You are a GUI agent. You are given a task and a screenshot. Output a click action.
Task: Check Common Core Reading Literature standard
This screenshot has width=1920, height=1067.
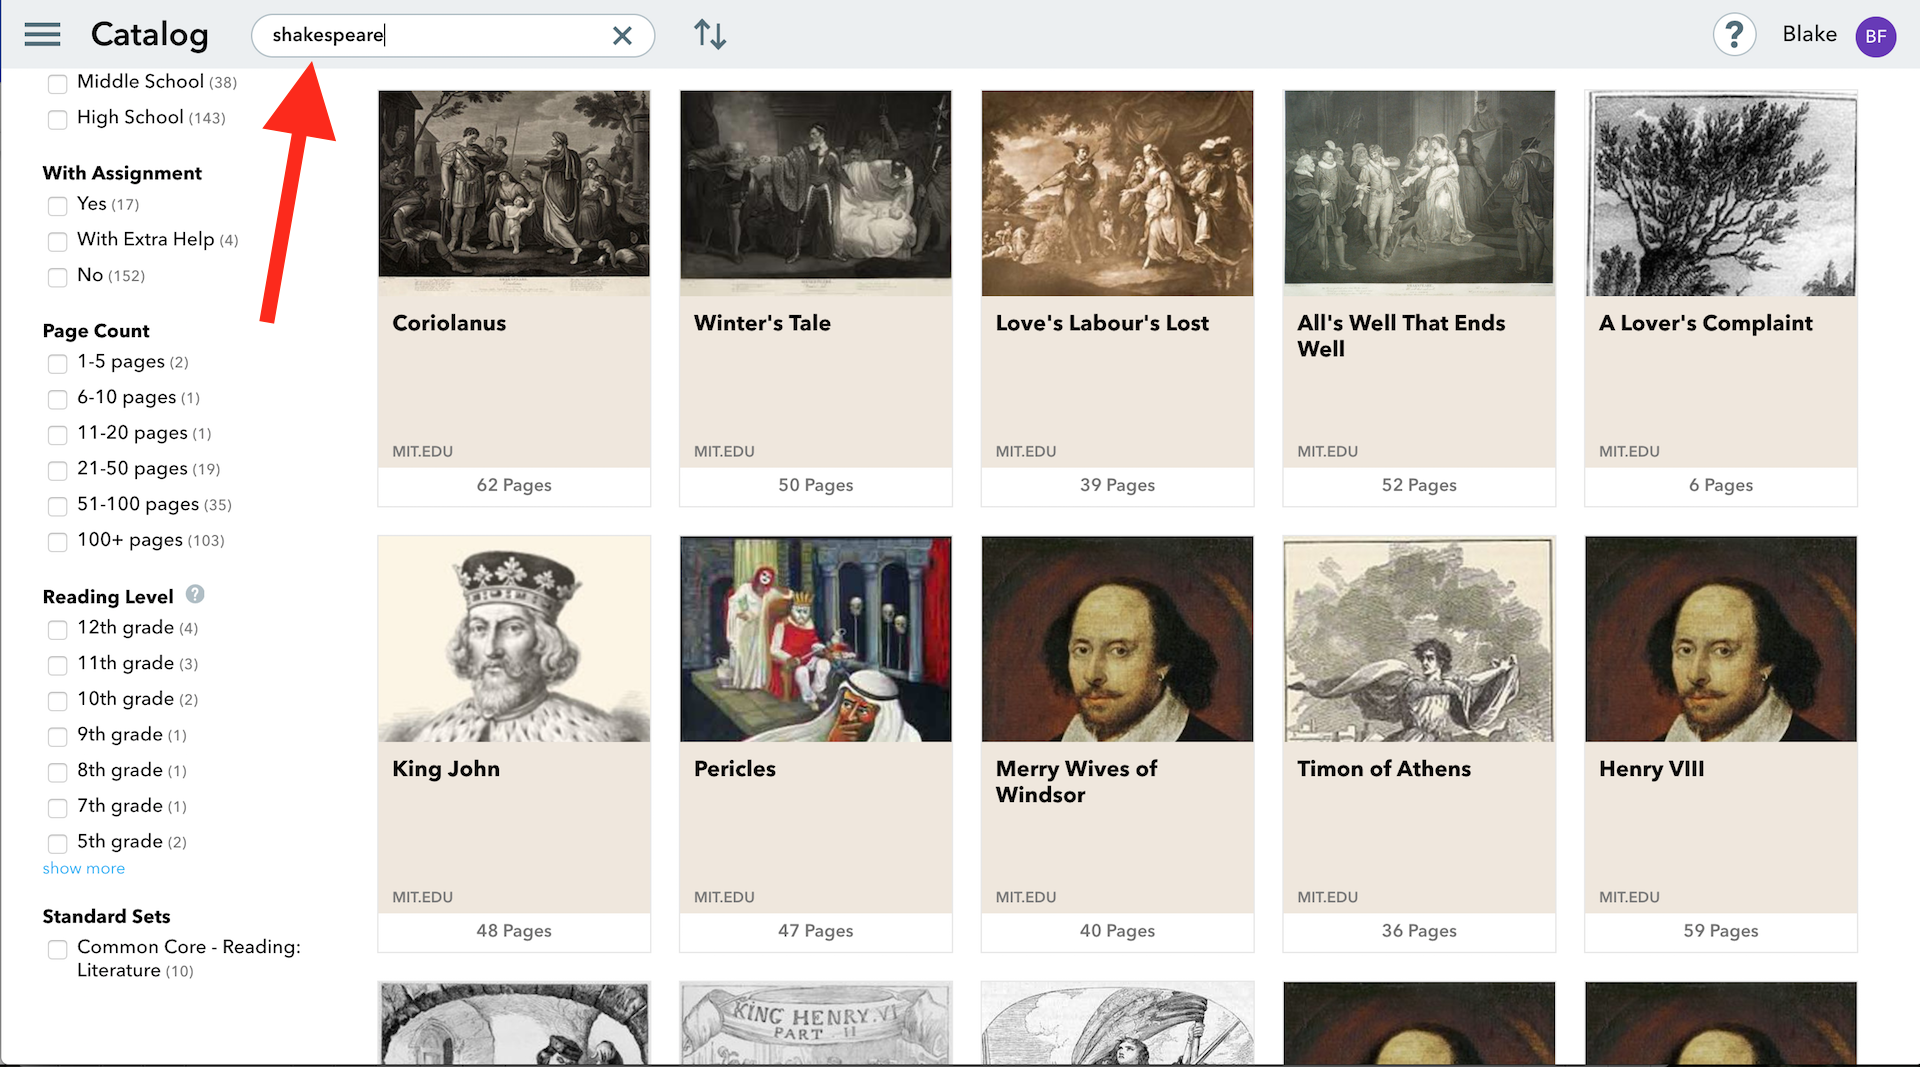coord(58,949)
